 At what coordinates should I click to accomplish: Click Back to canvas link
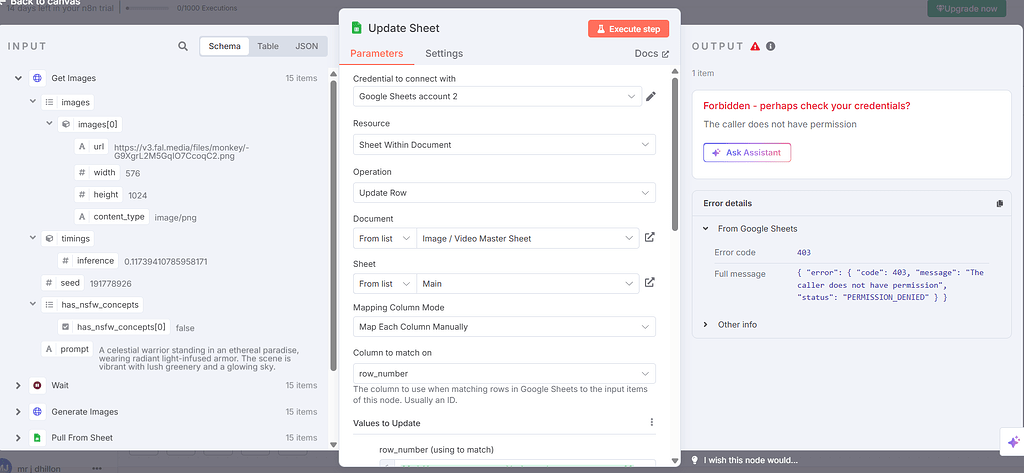40,3
